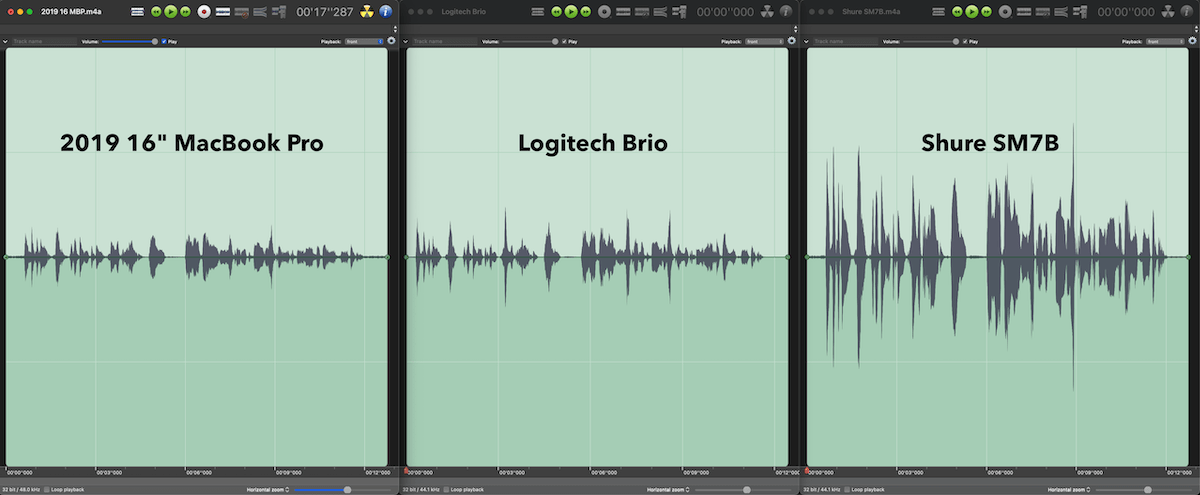Click the radiation-style icon in Logitech Brio window
Screen dimensions: 1200x495
(x=766, y=12)
